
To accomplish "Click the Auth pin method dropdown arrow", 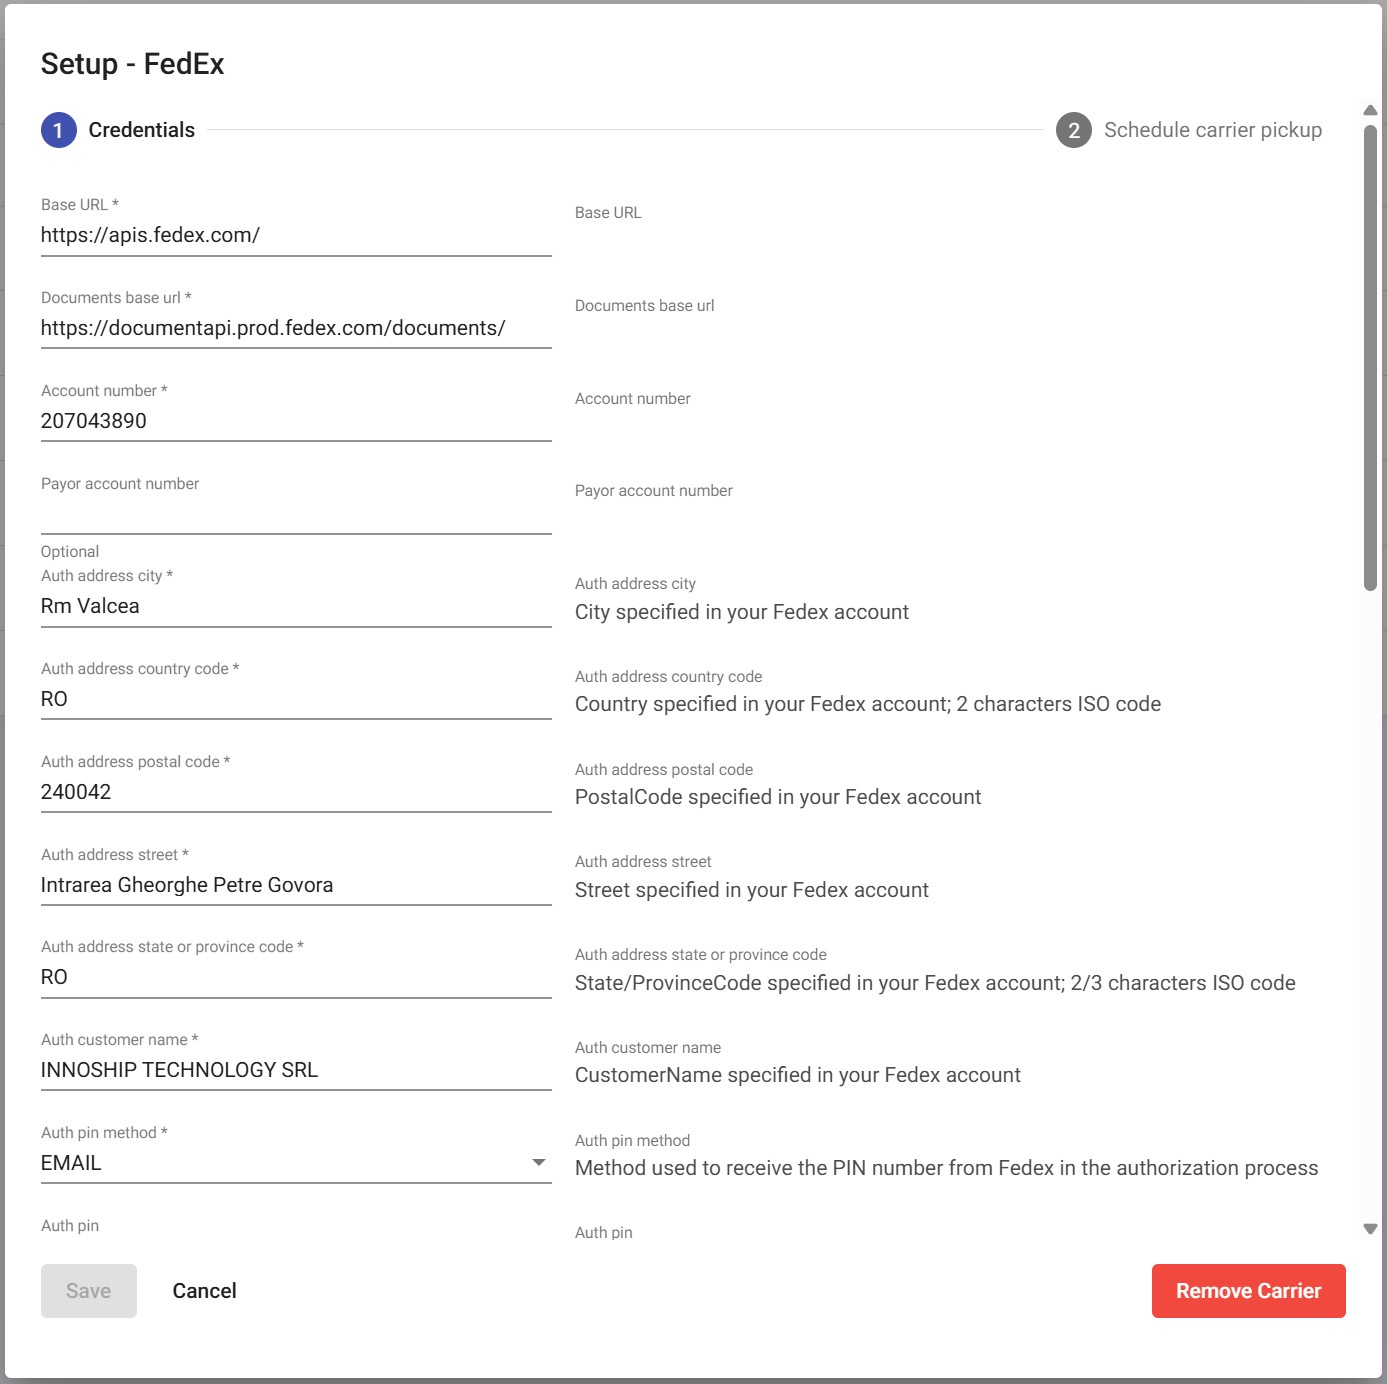I will click(x=539, y=1162).
